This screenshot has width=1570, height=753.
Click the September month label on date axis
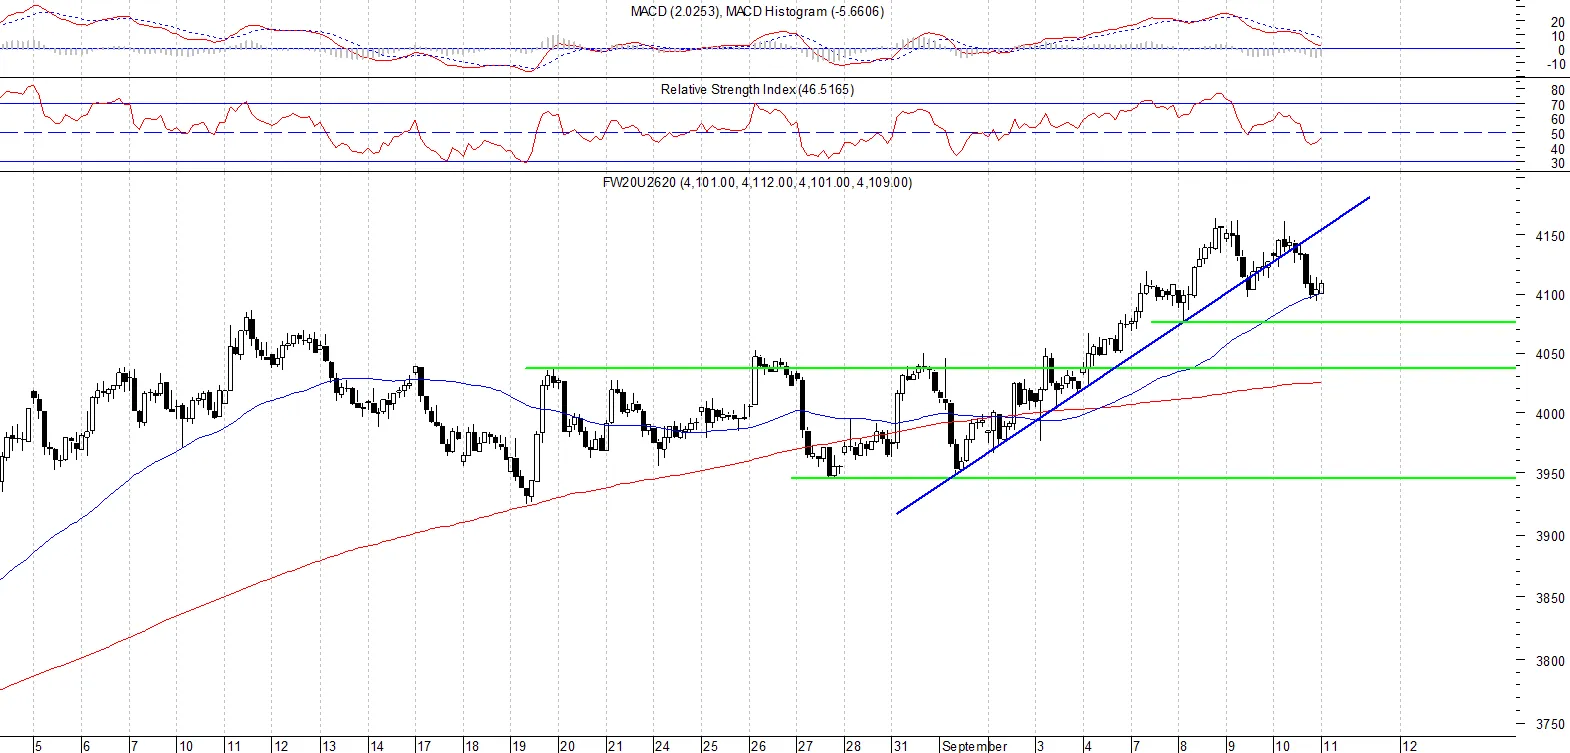(975, 746)
